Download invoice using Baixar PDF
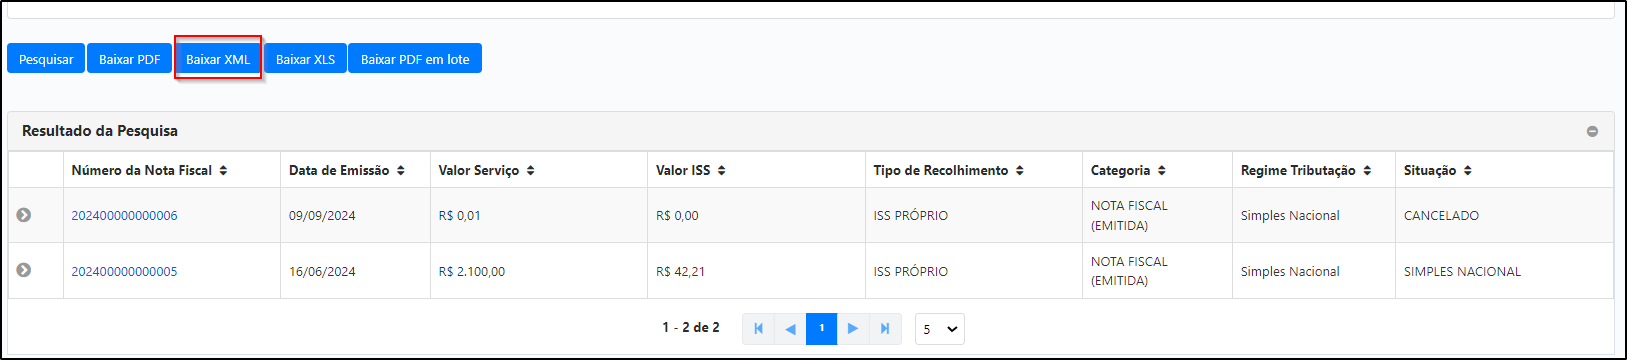 (x=129, y=59)
